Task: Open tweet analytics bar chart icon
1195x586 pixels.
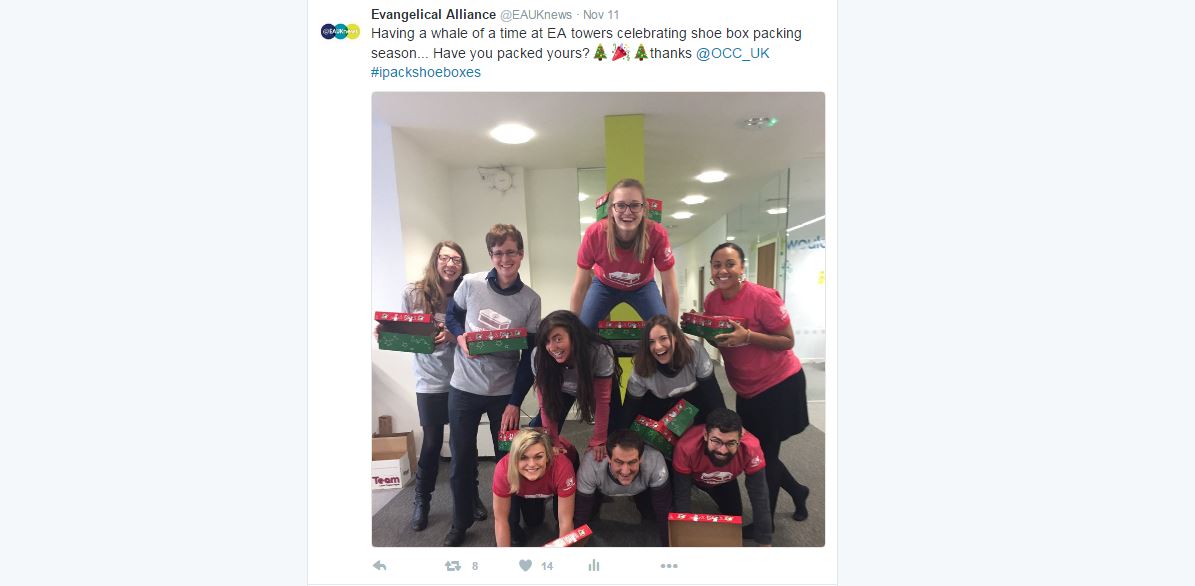Action: click(594, 565)
